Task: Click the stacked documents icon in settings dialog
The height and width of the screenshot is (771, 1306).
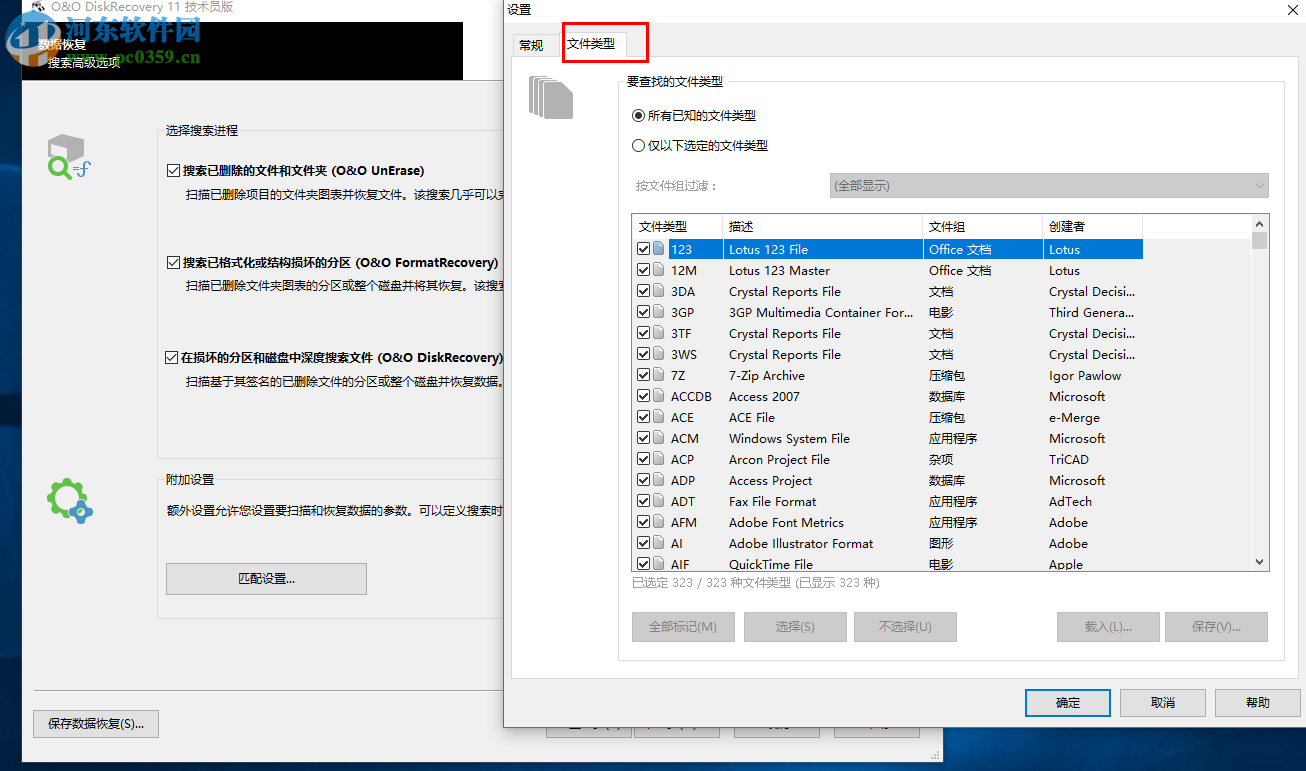Action: pyautogui.click(x=551, y=98)
